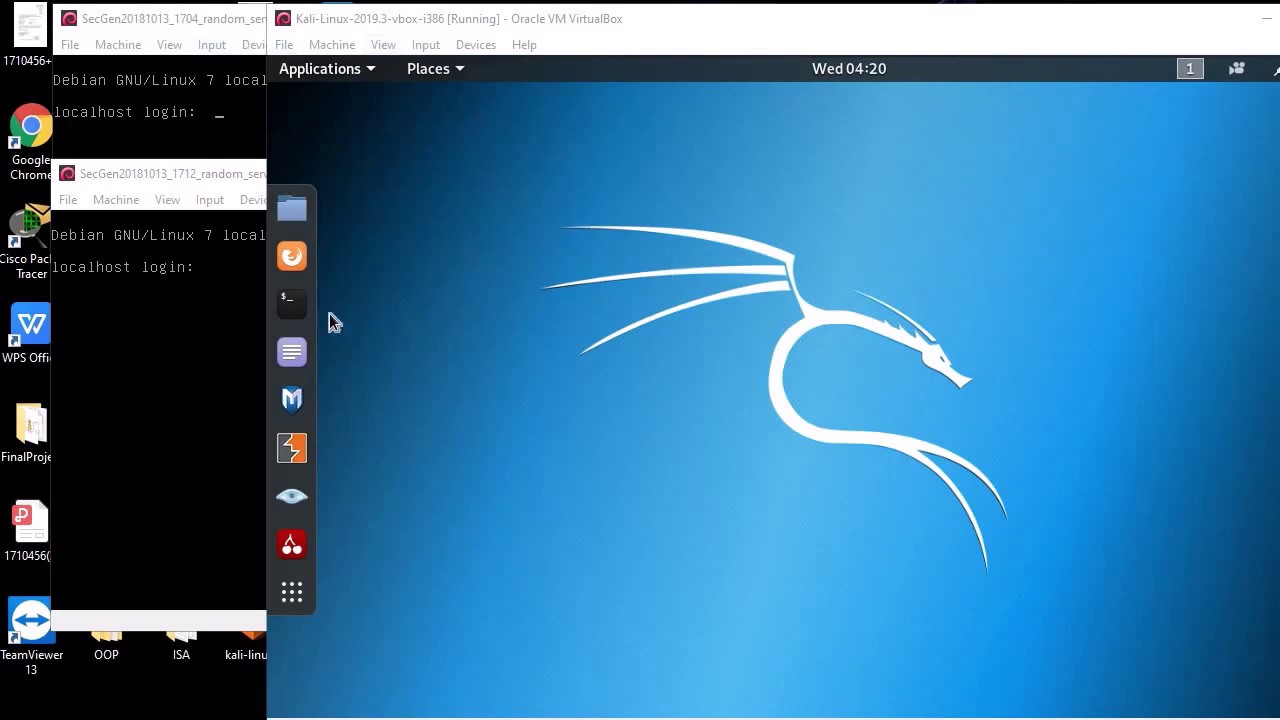
Task: Launch Firefox from the Kali dock
Action: pos(292,256)
